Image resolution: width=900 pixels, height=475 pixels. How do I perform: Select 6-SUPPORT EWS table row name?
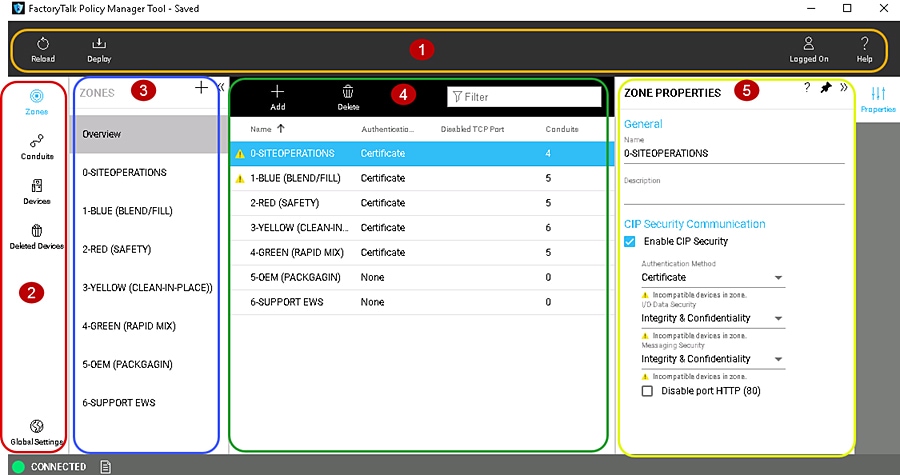tap(286, 302)
